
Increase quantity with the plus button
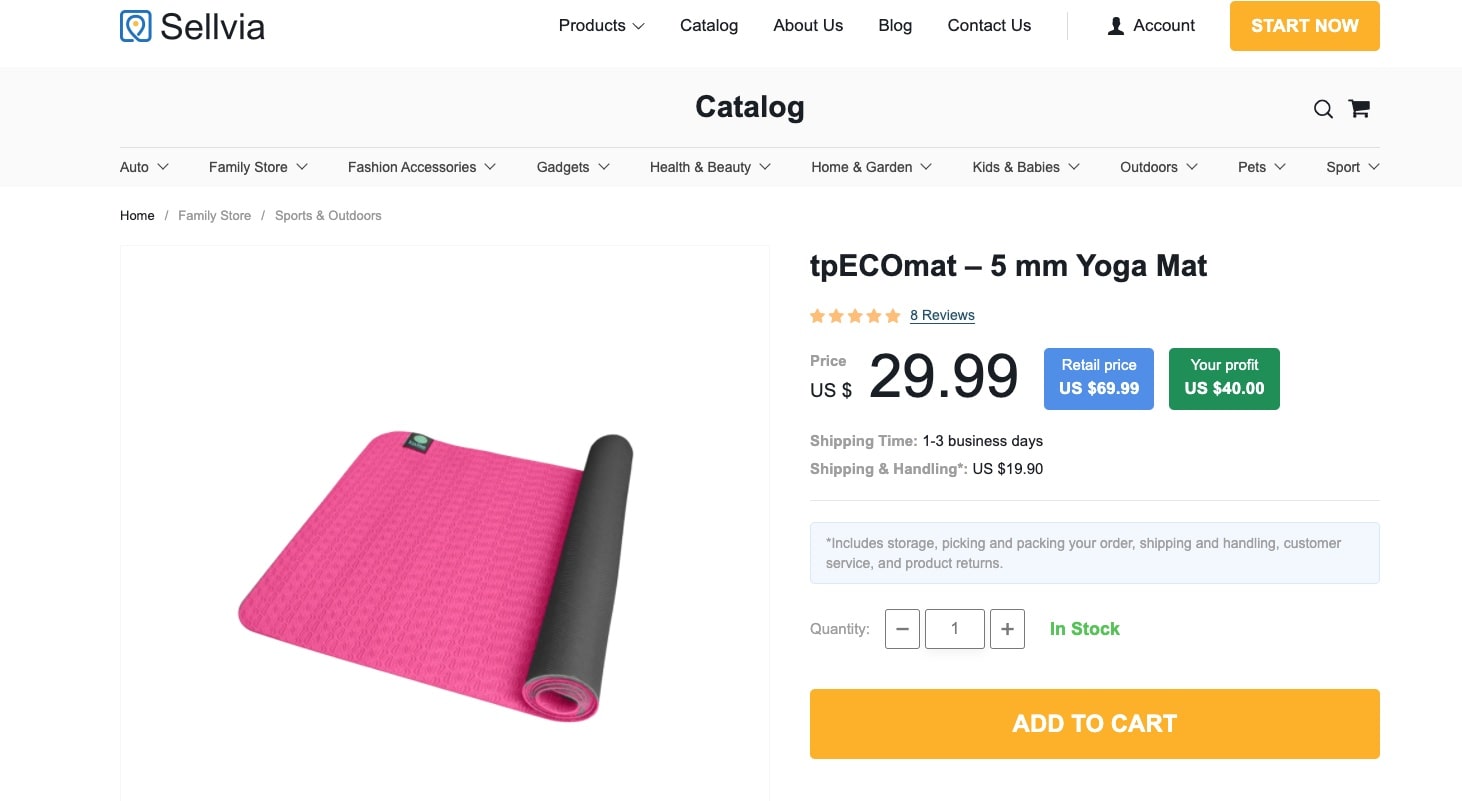[x=1007, y=629]
